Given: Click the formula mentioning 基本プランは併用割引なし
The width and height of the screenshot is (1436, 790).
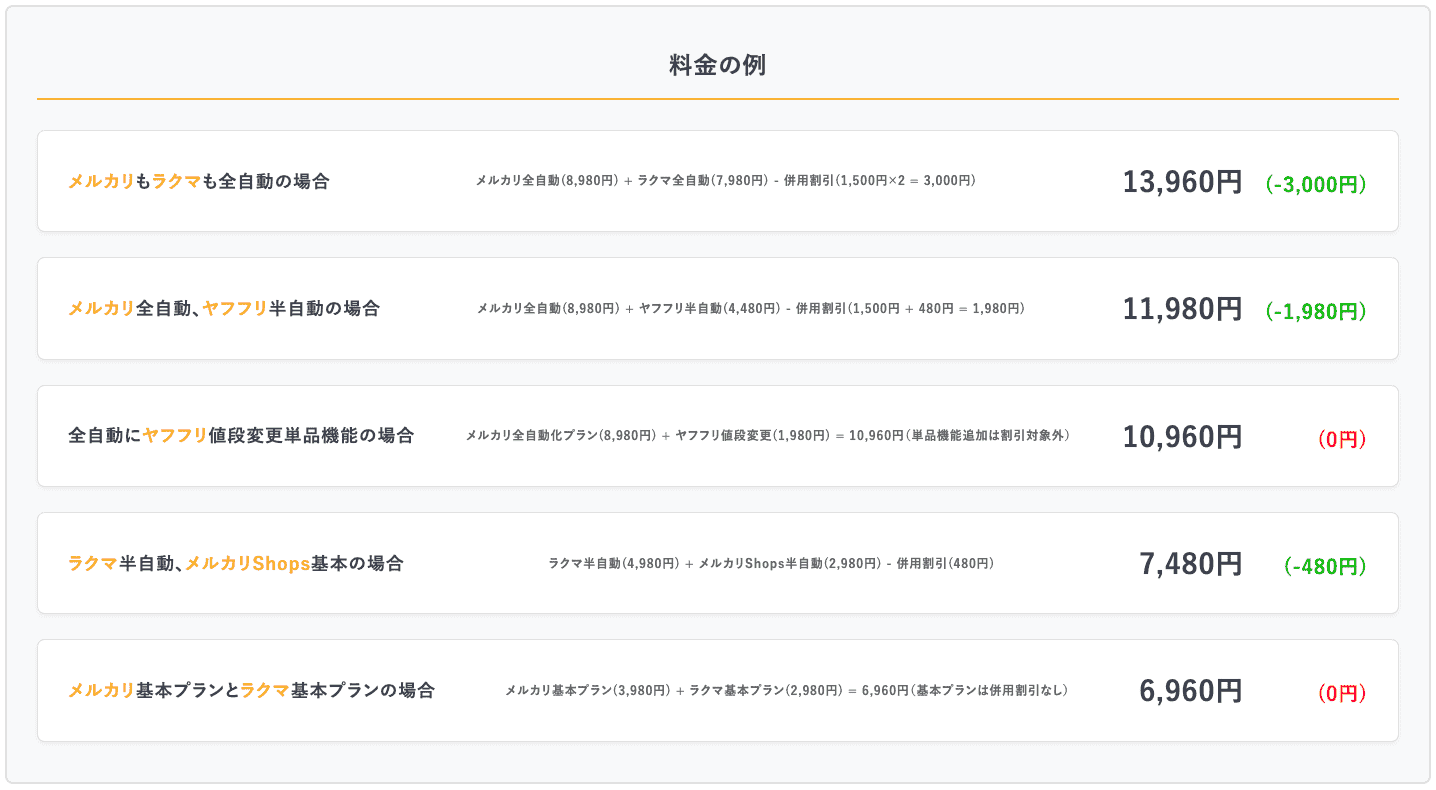Looking at the screenshot, I should pyautogui.click(x=786, y=690).
